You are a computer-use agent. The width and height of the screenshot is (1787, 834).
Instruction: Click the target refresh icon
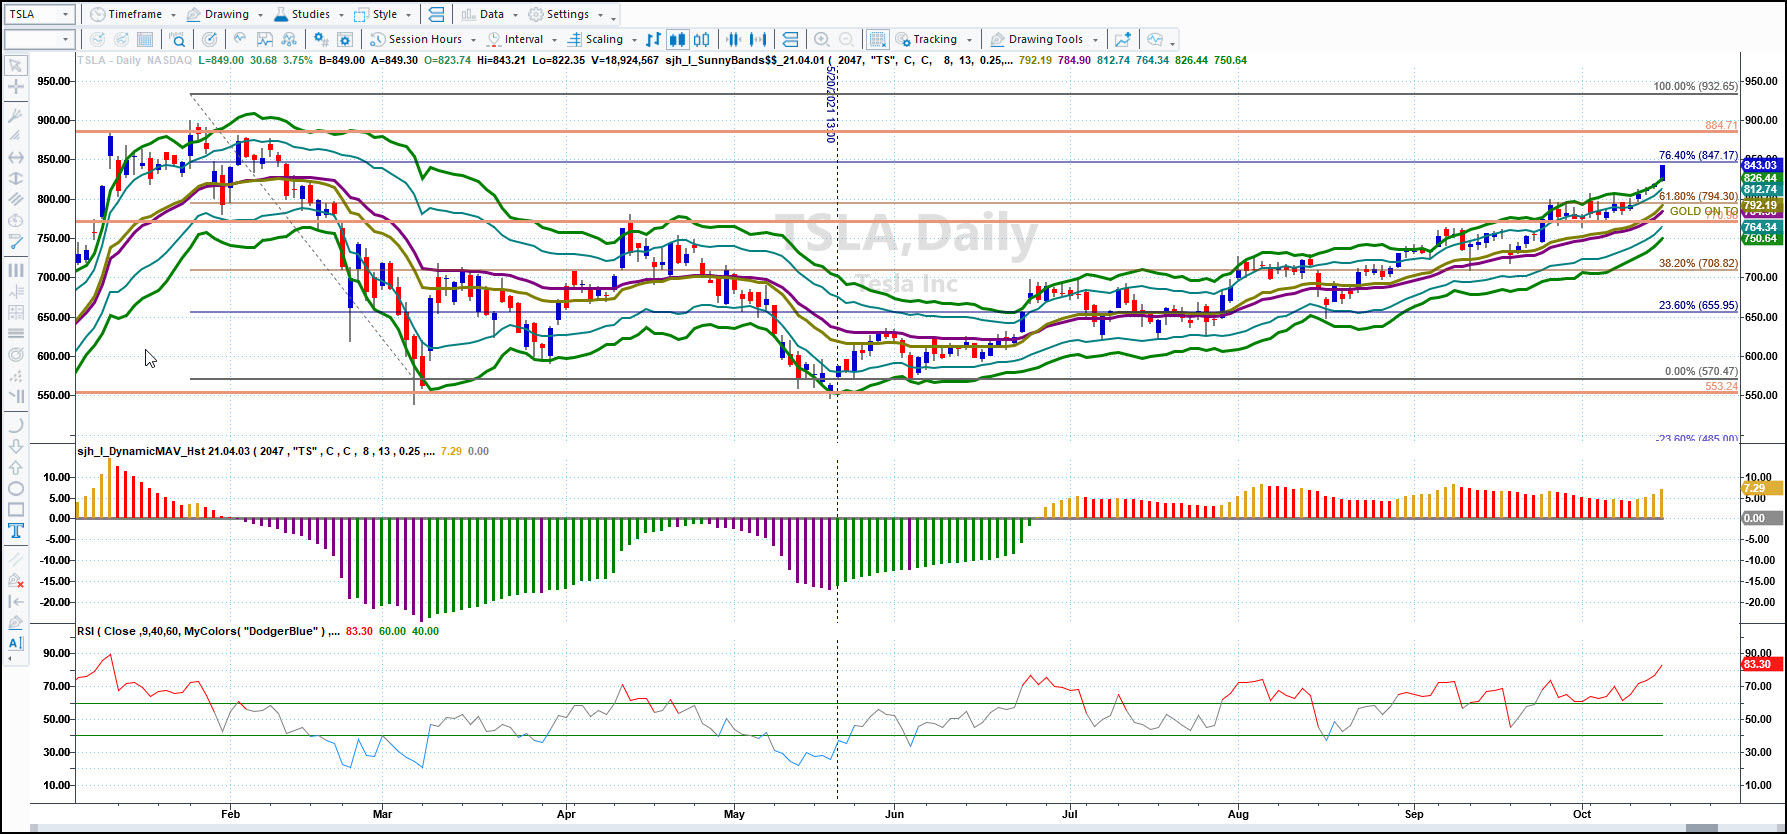pyautogui.click(x=209, y=40)
